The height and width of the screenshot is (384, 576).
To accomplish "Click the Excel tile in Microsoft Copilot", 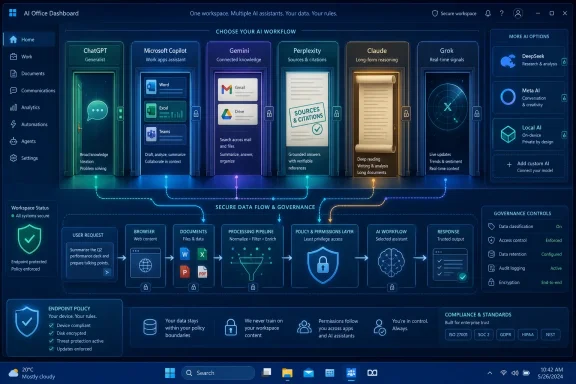I will 165,111.
